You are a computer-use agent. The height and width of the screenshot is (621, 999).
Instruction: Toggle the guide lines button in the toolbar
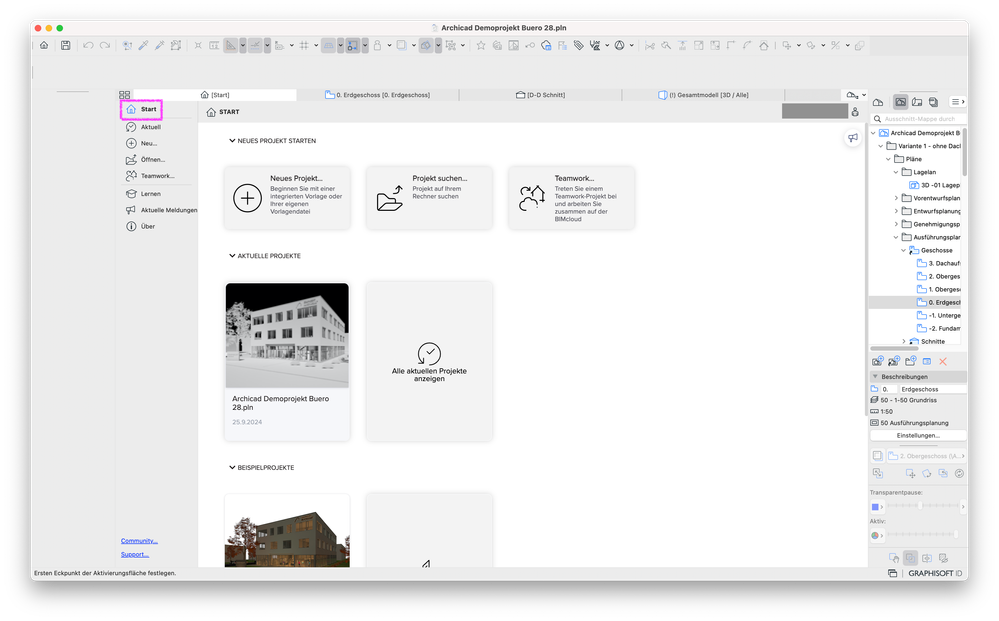point(255,45)
